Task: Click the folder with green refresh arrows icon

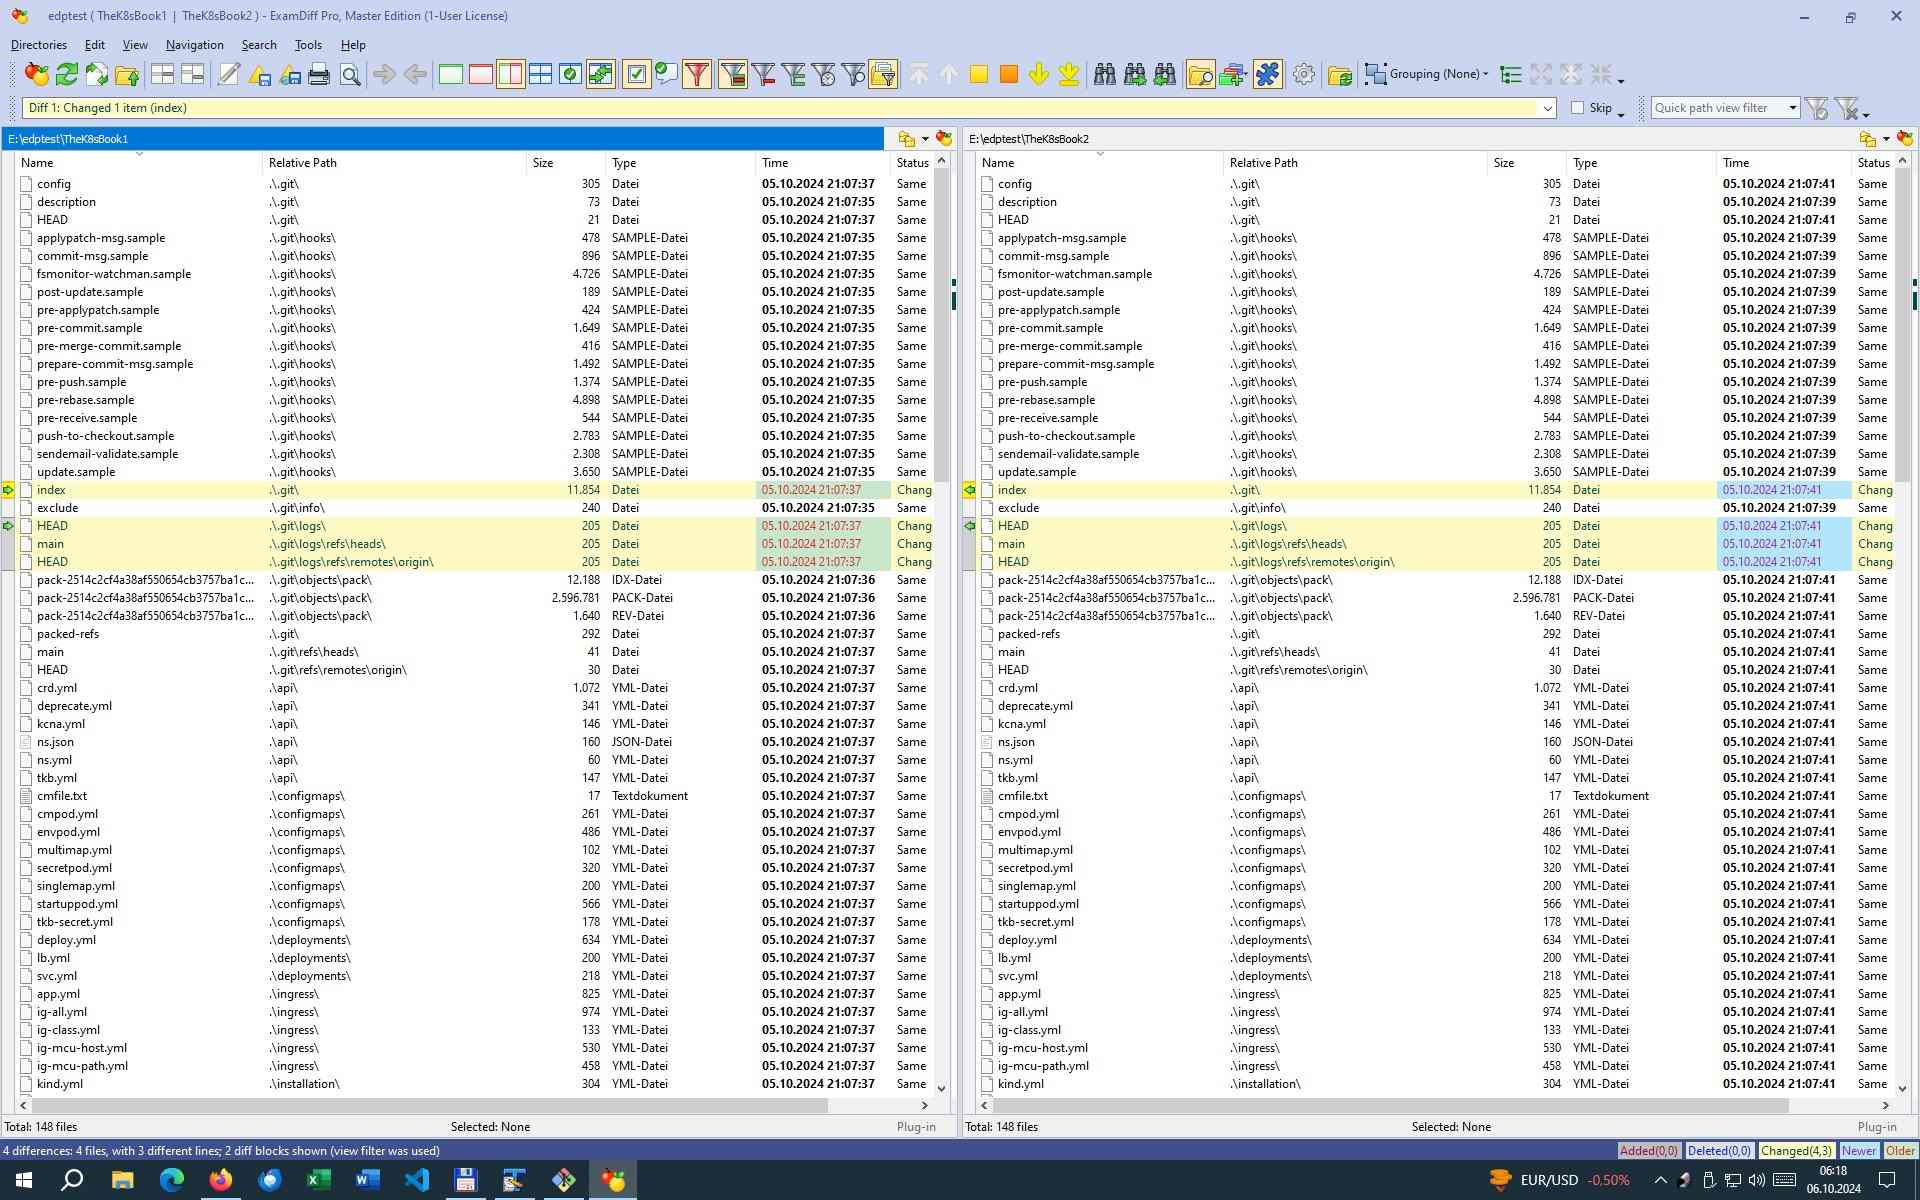Action: 1340,74
